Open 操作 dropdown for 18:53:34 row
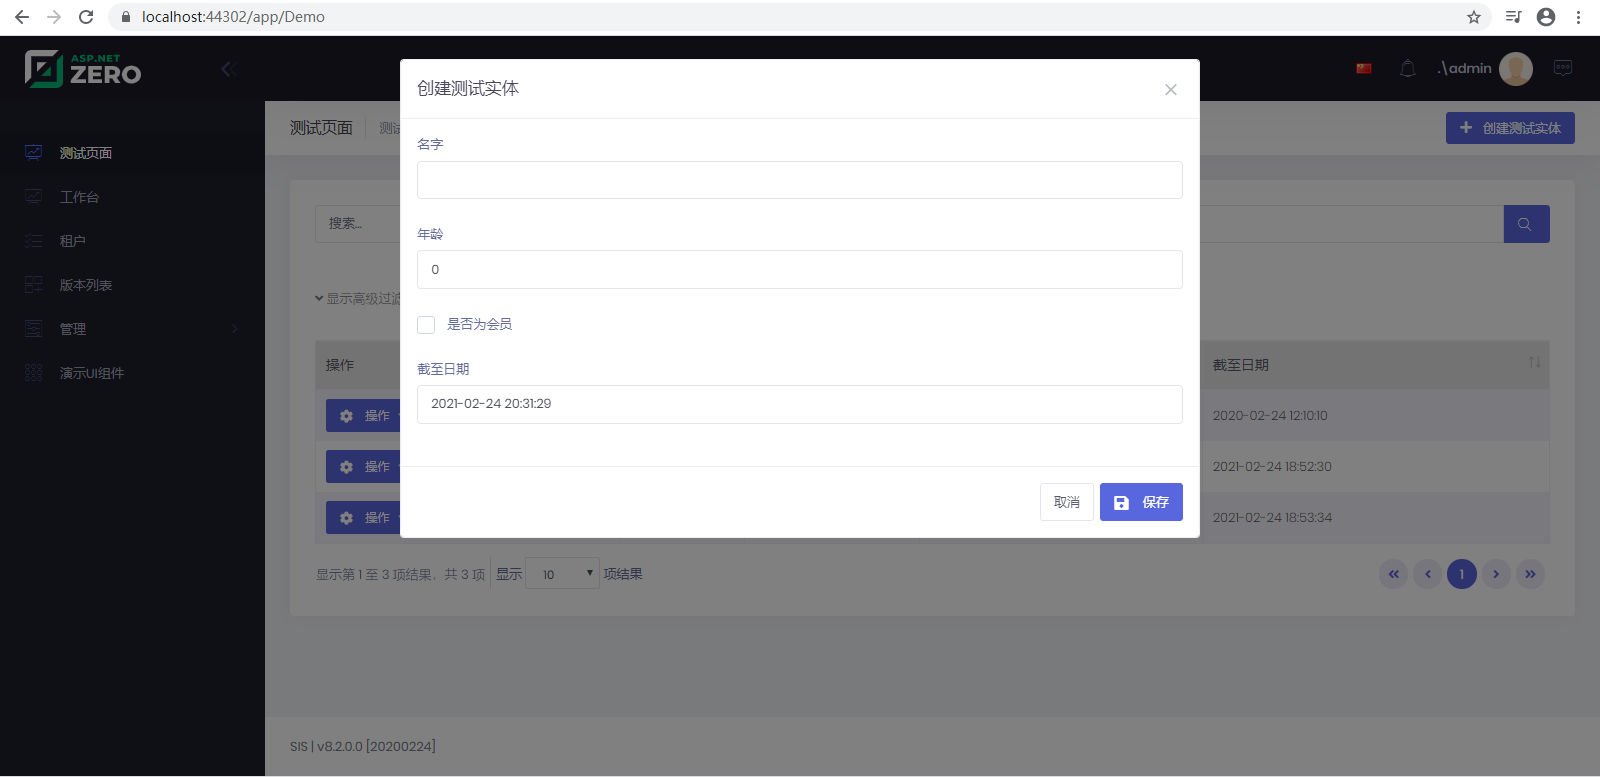This screenshot has width=1600, height=777. [x=364, y=518]
